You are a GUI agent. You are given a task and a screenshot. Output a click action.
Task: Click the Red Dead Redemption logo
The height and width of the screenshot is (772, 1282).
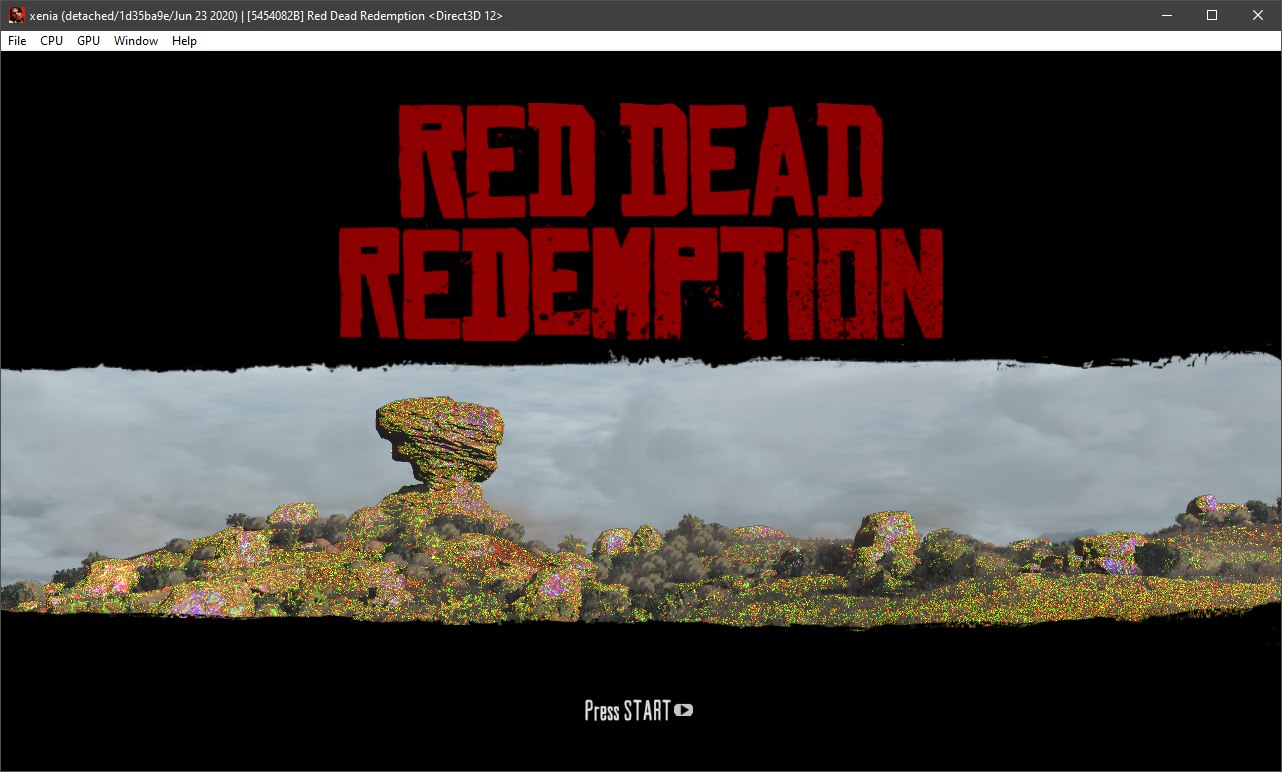tap(641, 220)
